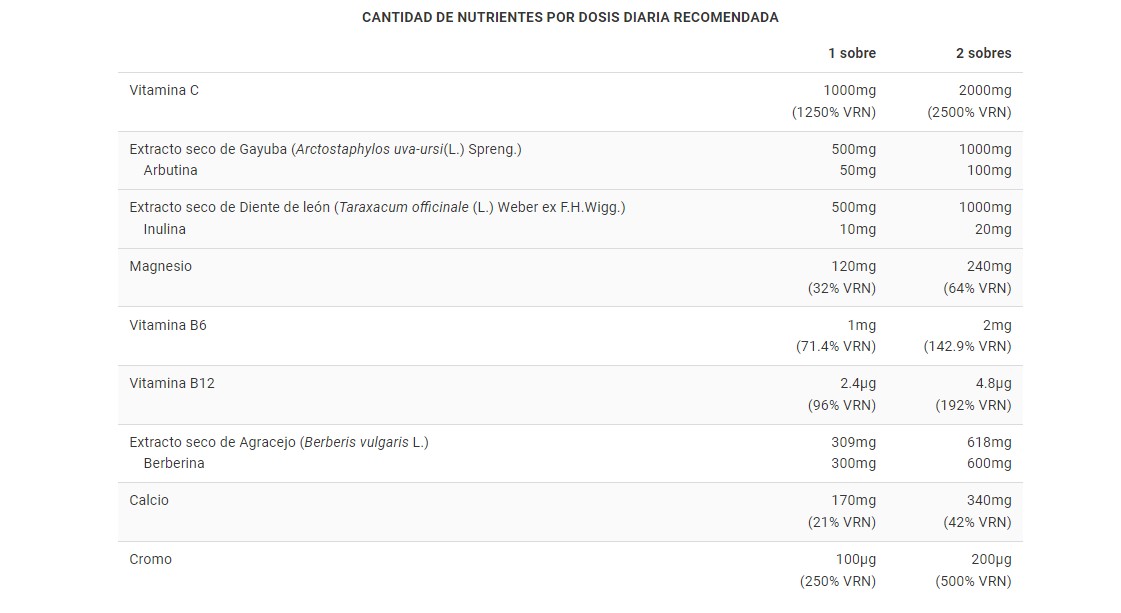
Task: Click the 309mg Agracejo extract value
Action: pos(853,442)
